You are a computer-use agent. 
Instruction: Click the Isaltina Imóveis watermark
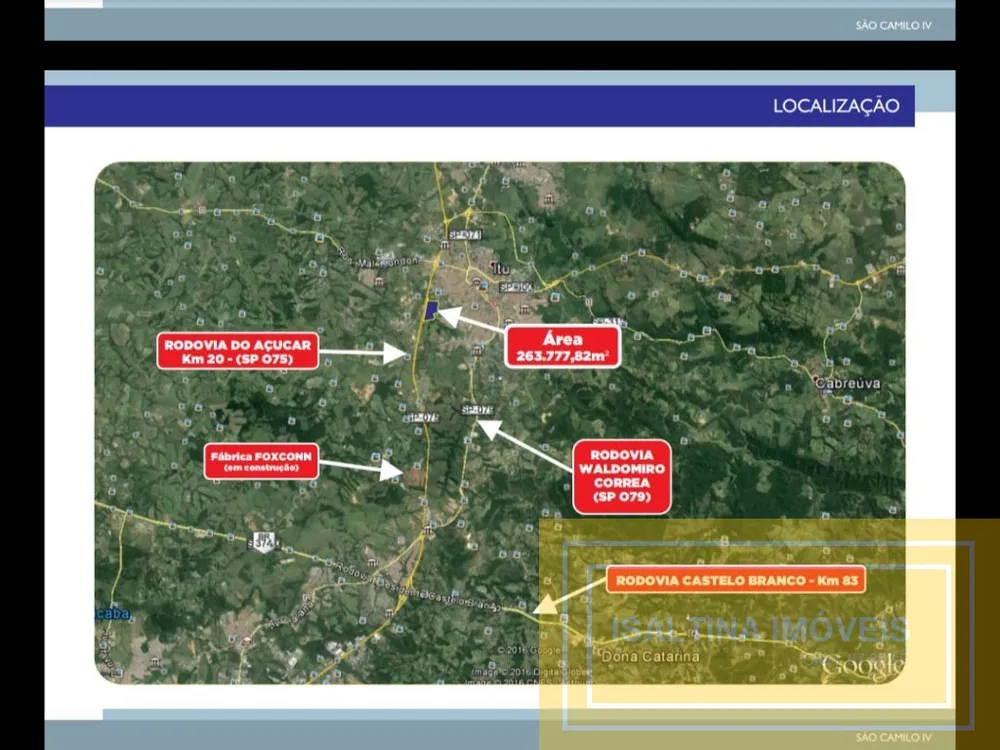coord(760,629)
